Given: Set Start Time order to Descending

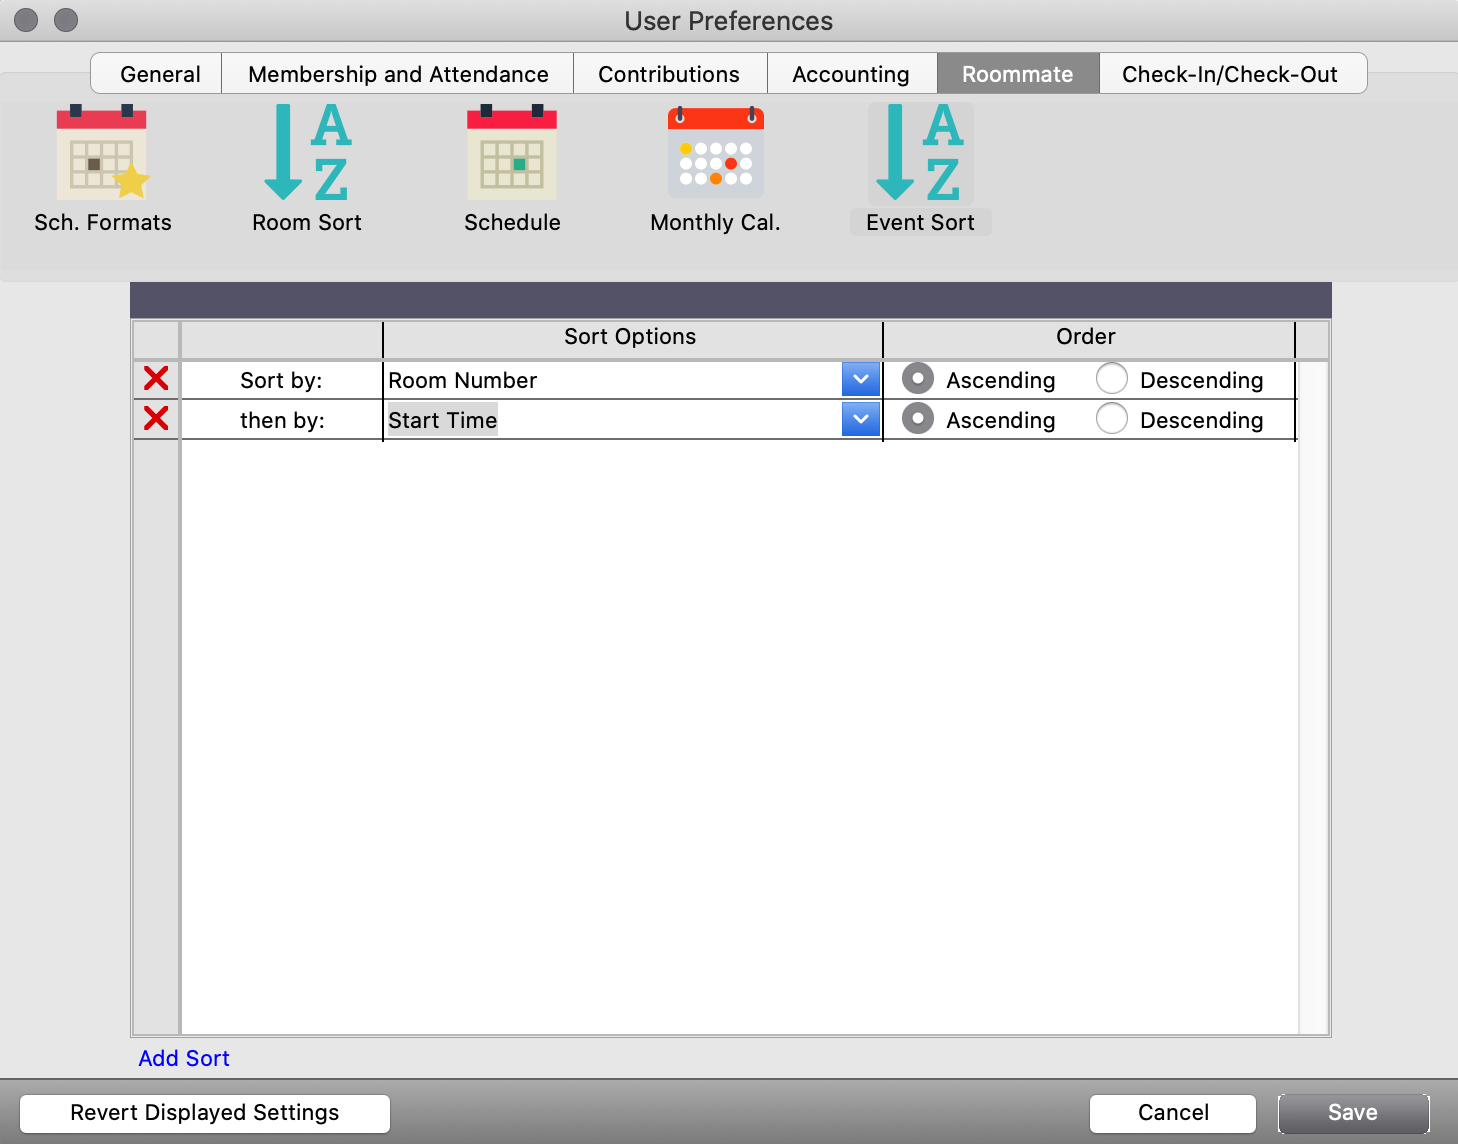Looking at the screenshot, I should coord(1112,419).
